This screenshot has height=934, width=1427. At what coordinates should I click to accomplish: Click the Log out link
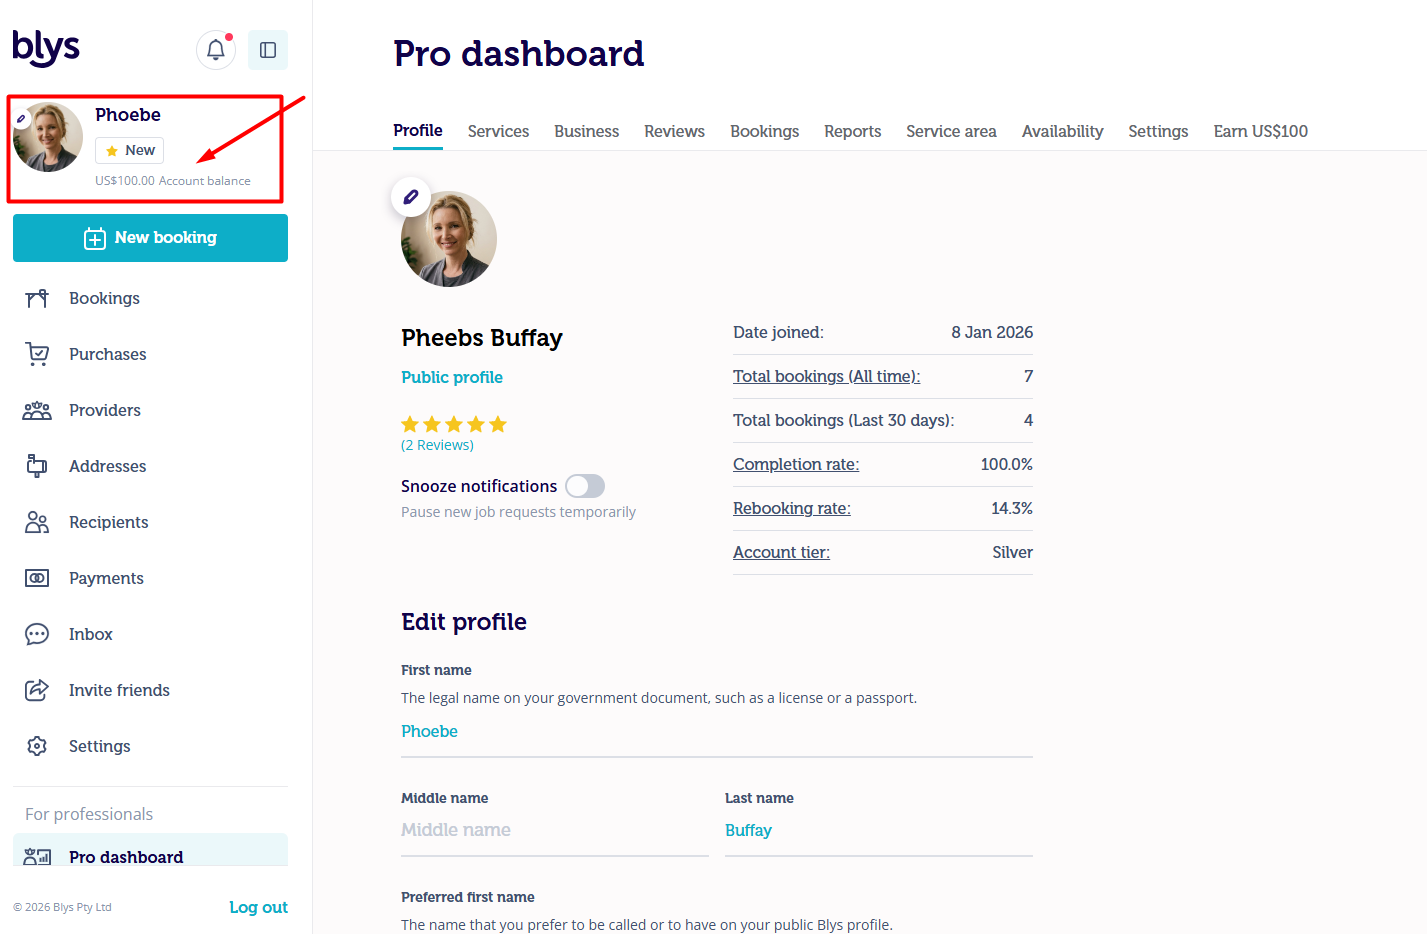[258, 907]
